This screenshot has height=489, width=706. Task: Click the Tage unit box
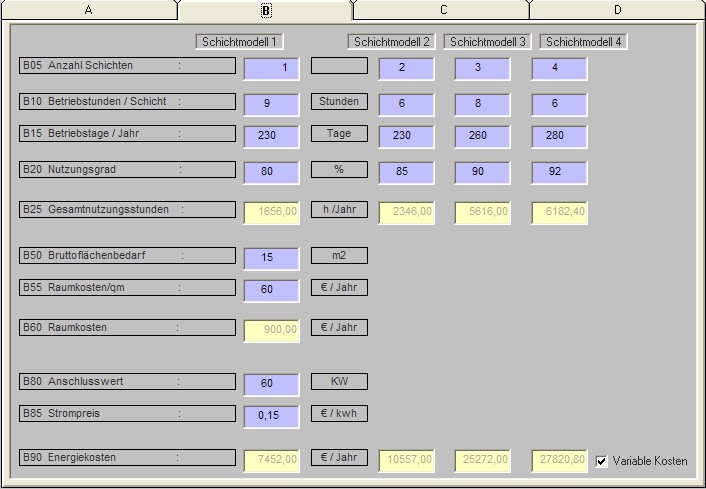pos(339,133)
